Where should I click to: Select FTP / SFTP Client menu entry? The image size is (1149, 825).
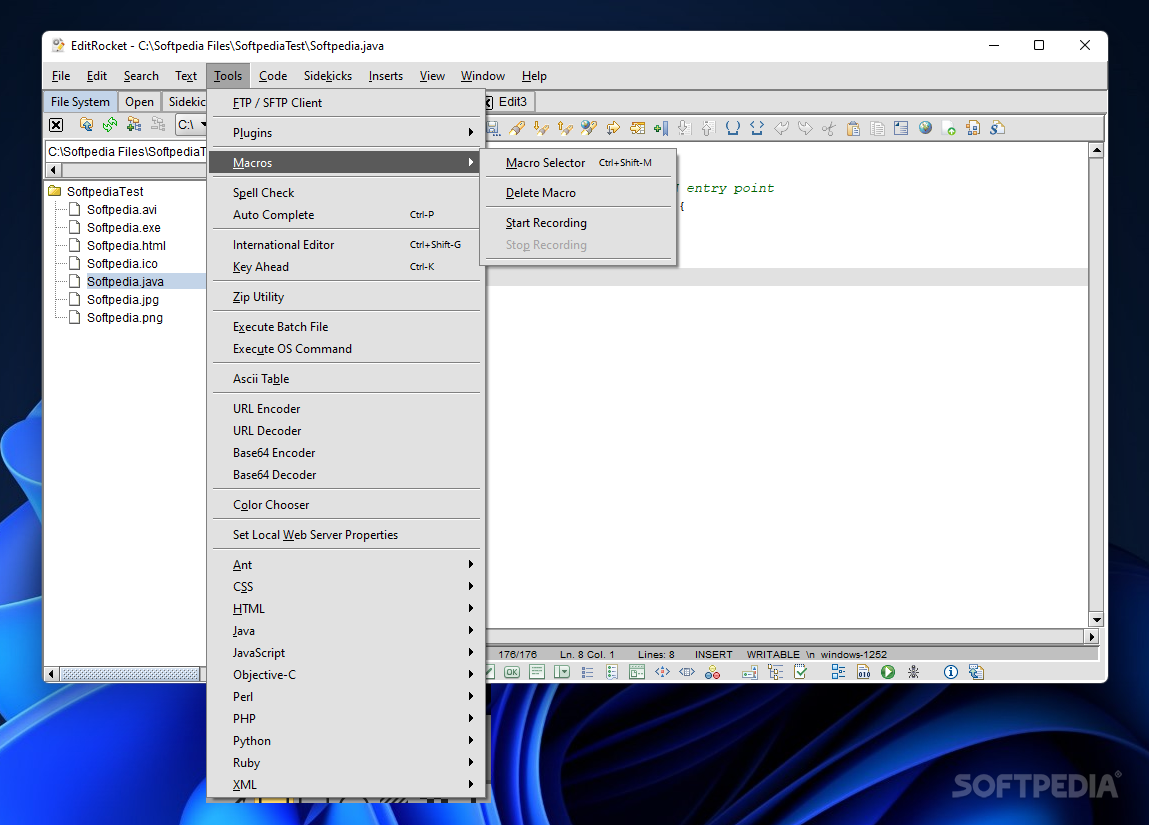344,103
